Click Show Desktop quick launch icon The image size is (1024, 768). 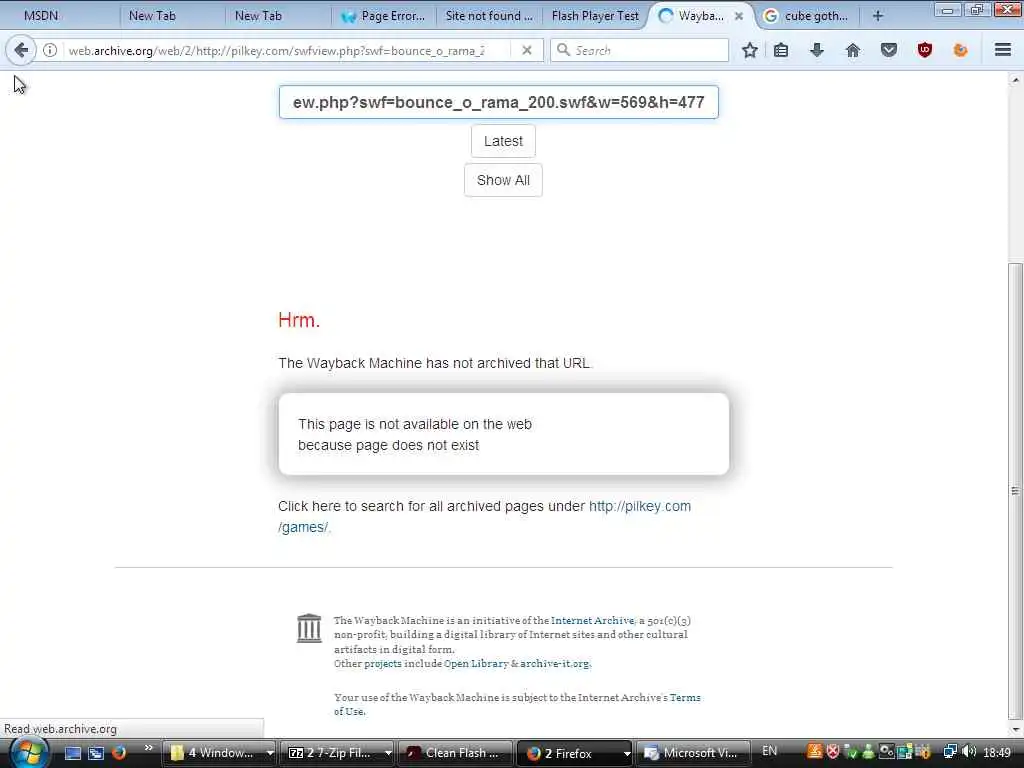coord(73,753)
